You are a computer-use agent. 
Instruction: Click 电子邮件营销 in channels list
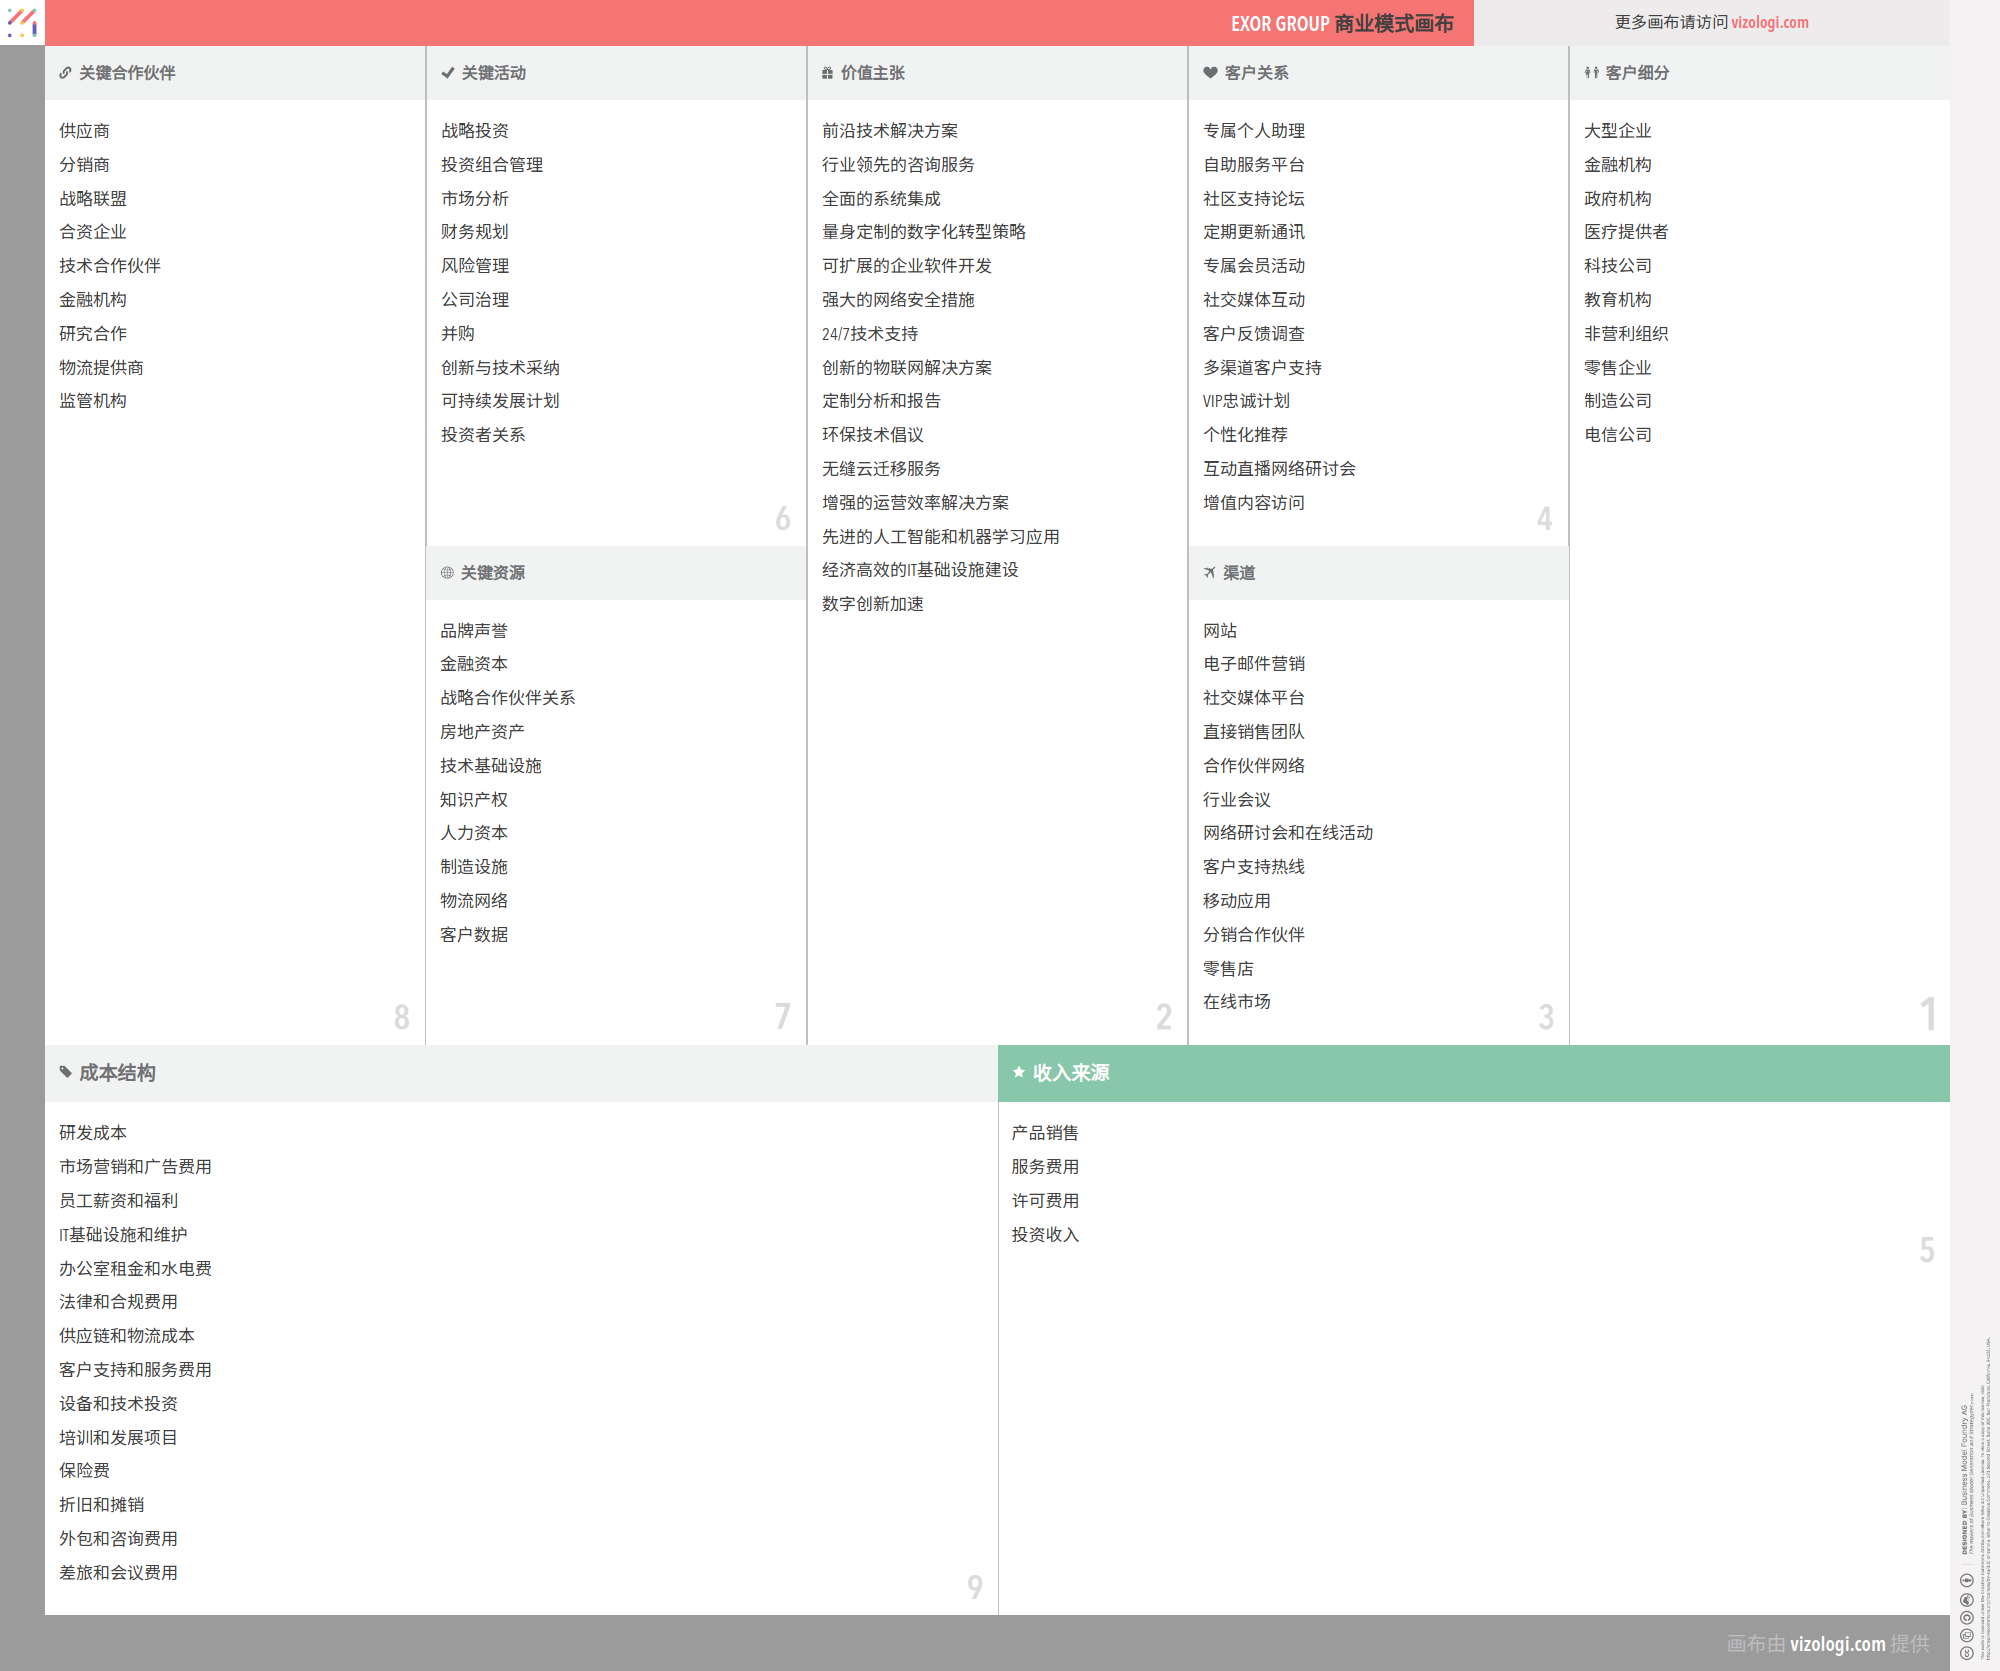point(1253,664)
